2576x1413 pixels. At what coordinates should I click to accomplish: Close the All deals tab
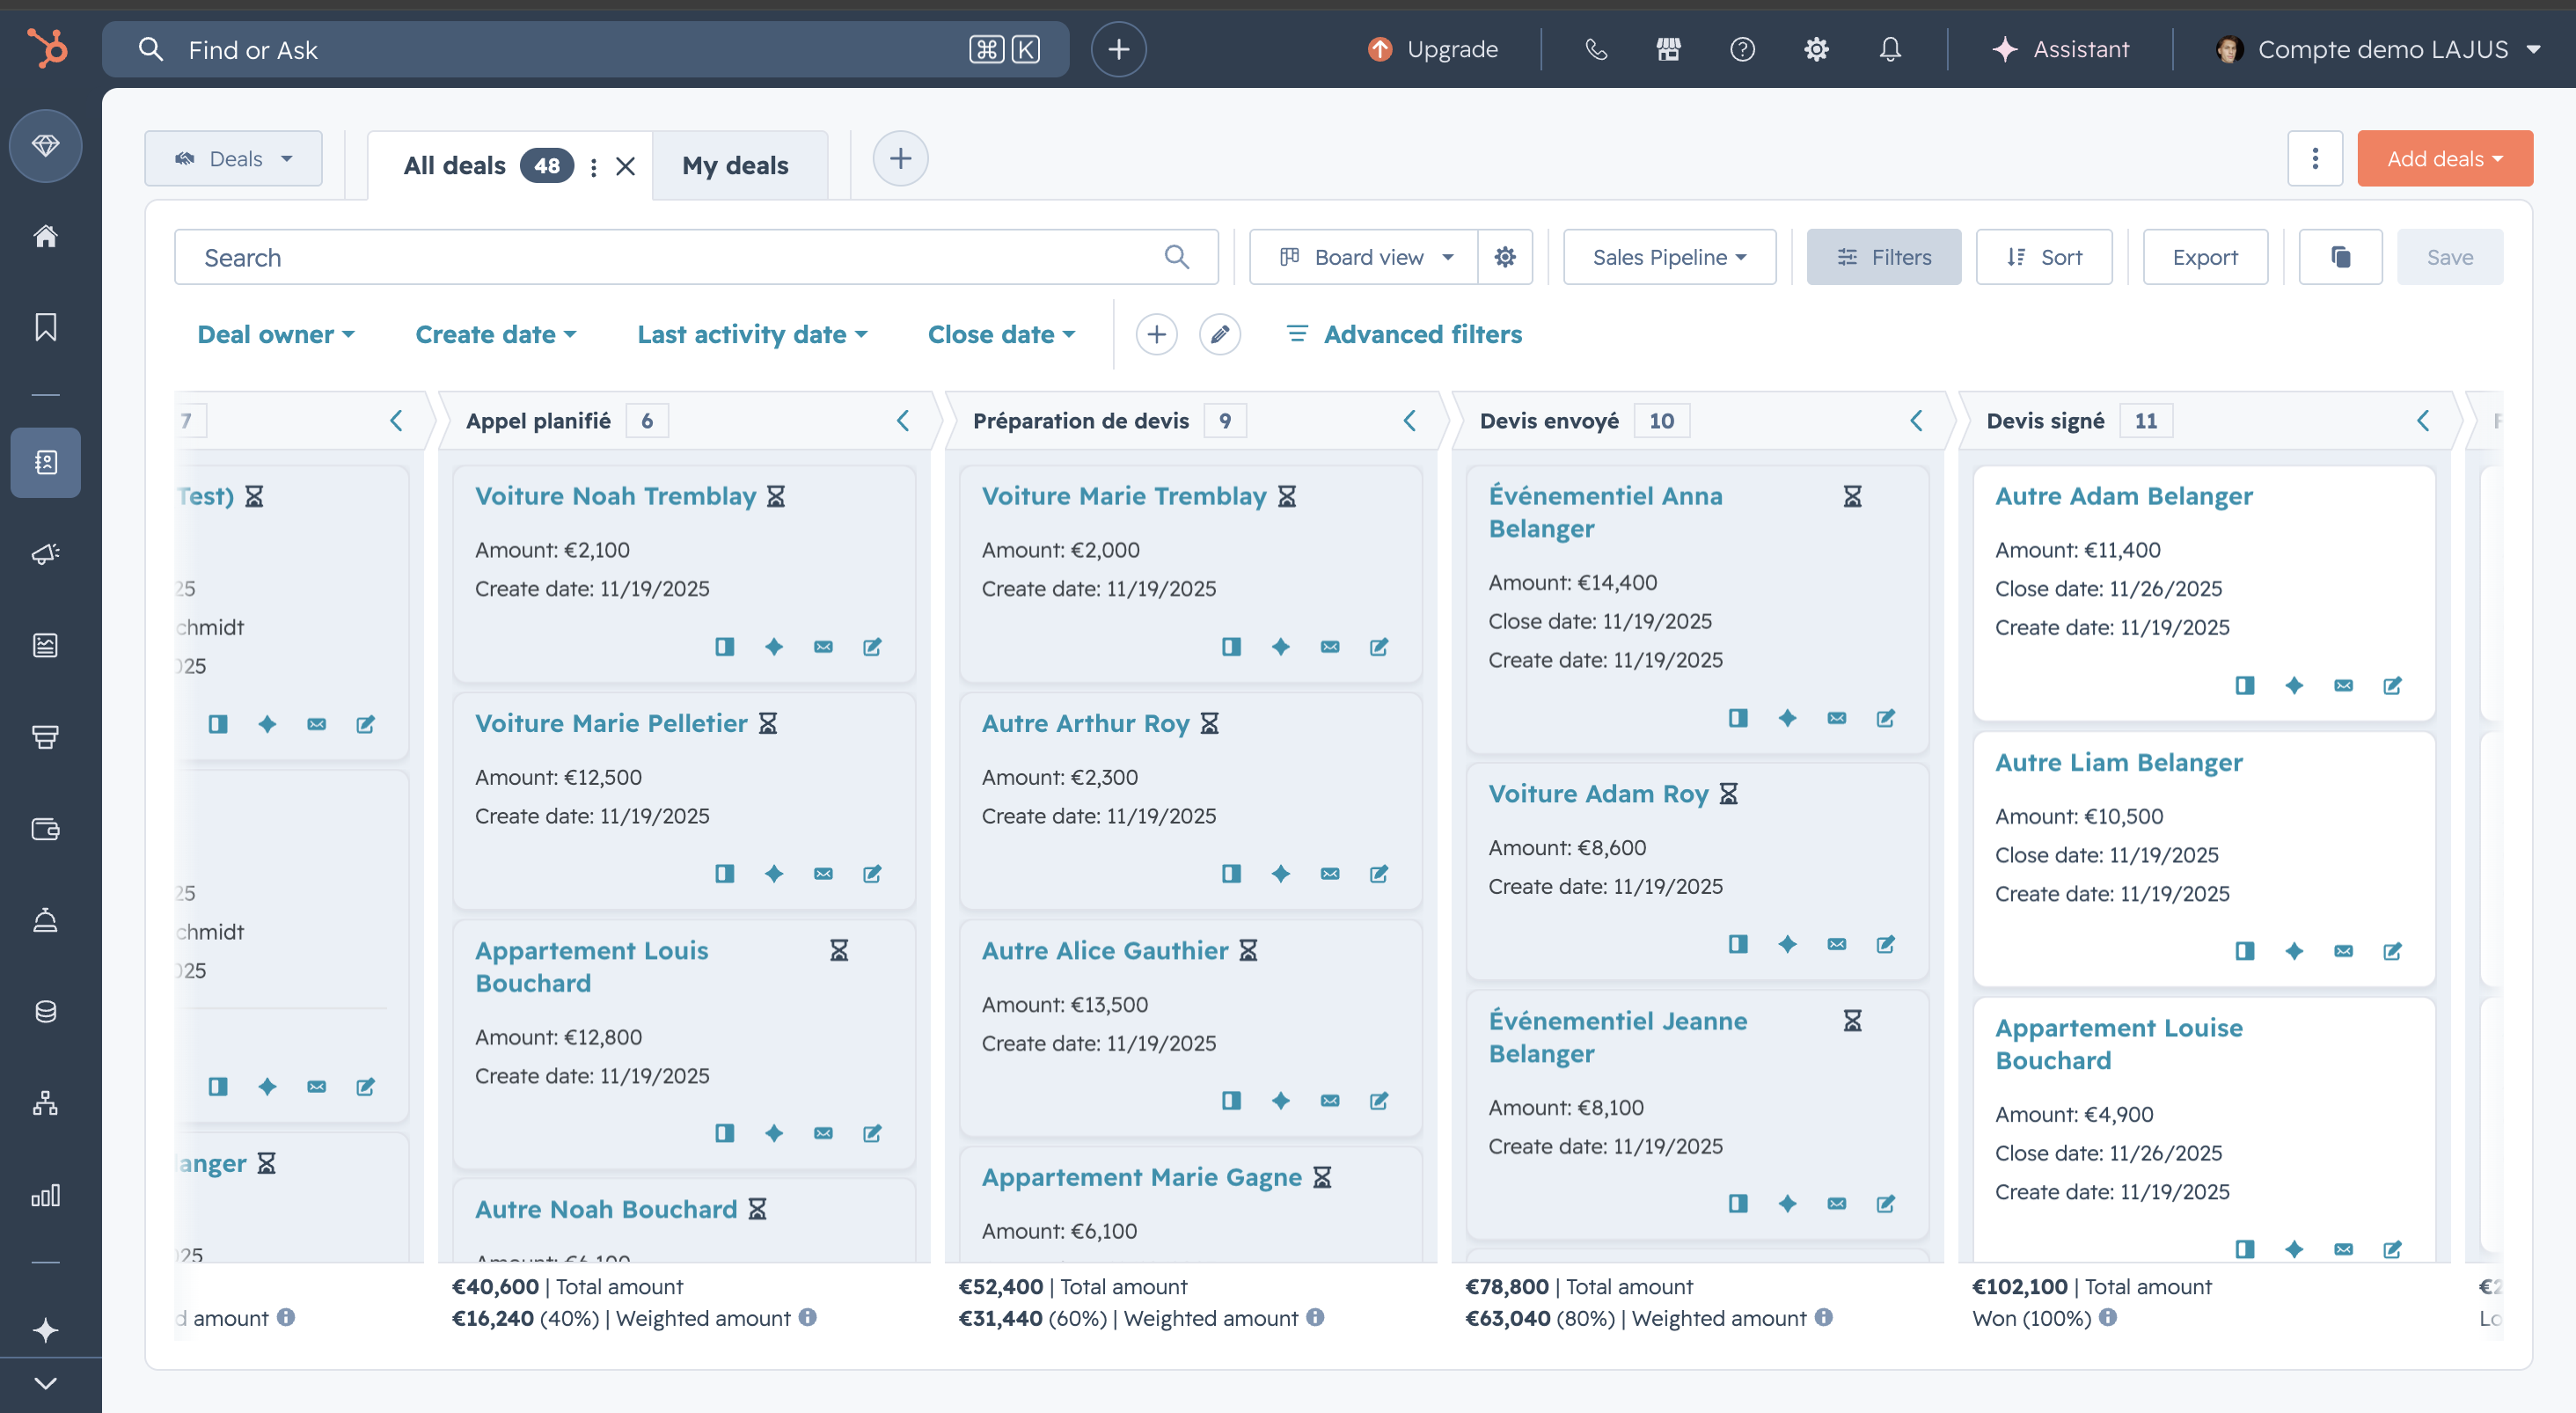pos(625,166)
